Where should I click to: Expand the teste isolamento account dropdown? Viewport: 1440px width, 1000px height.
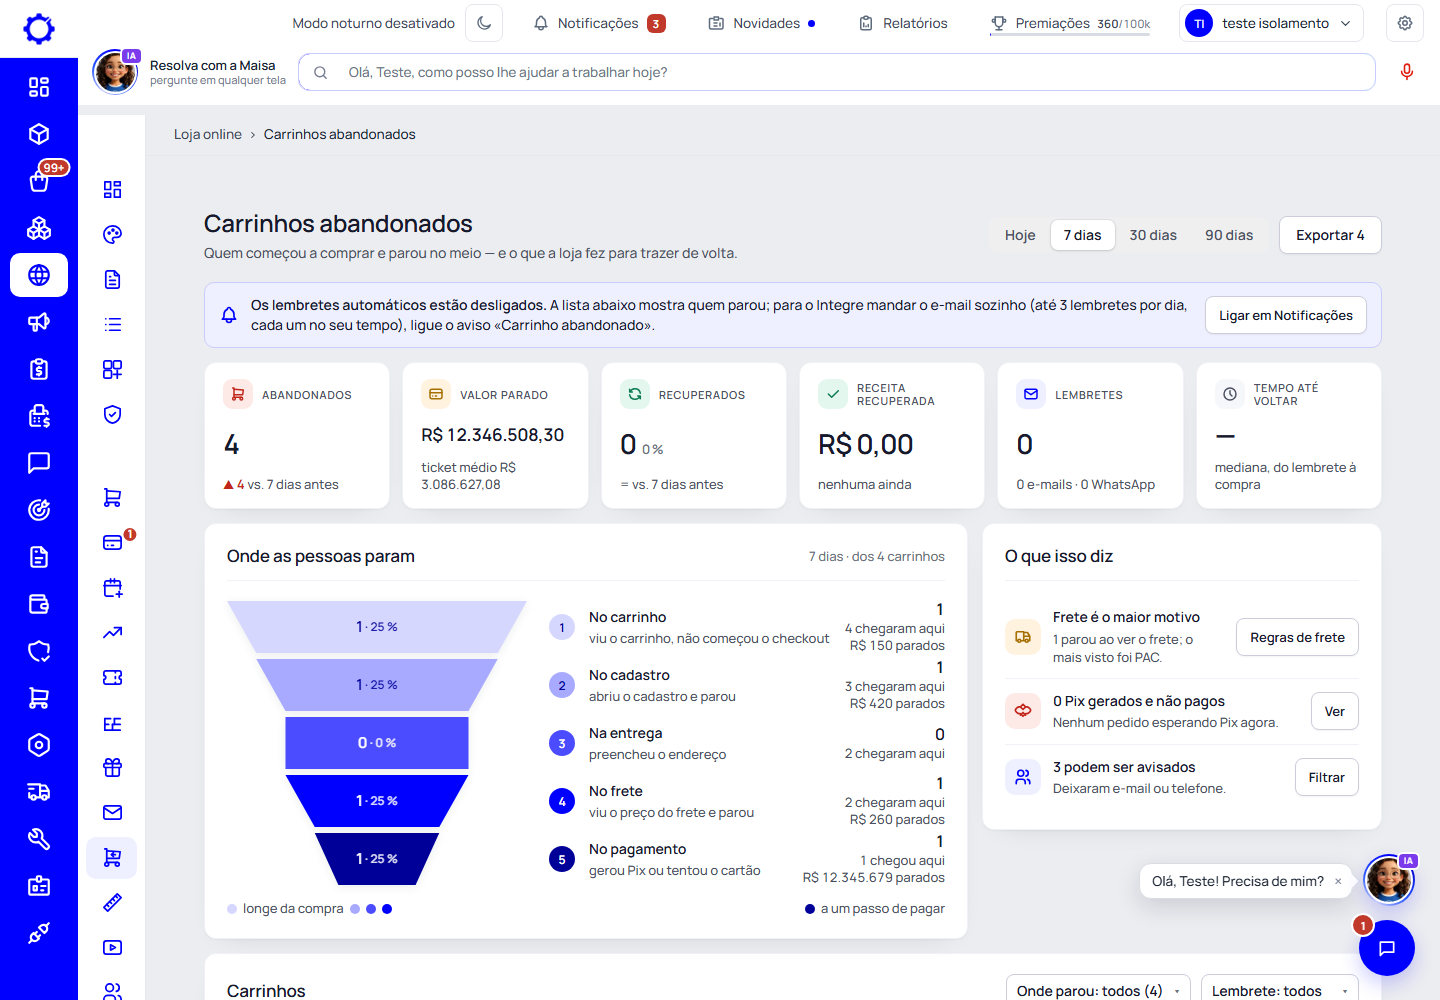click(x=1272, y=23)
